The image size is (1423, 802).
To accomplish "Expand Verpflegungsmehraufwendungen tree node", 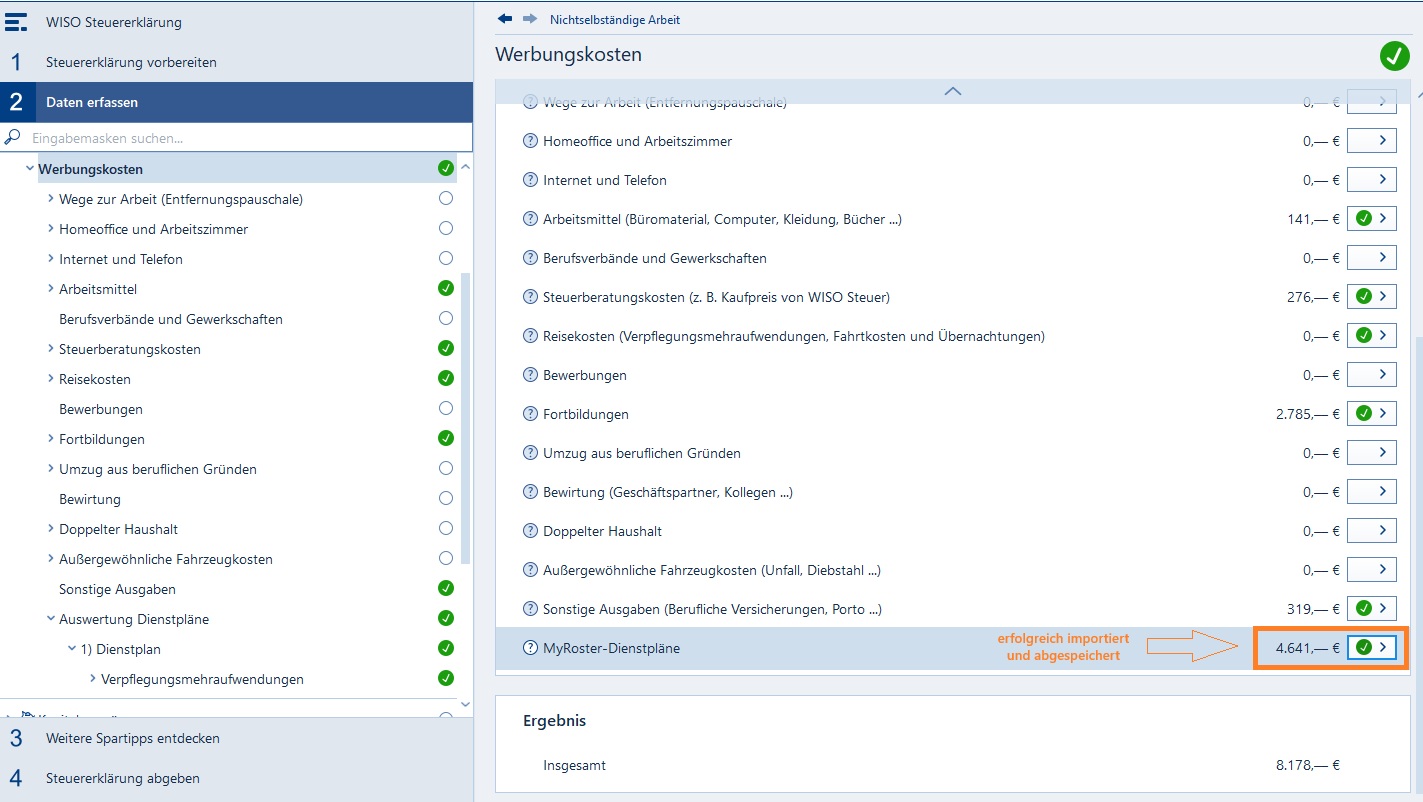I will click(93, 679).
